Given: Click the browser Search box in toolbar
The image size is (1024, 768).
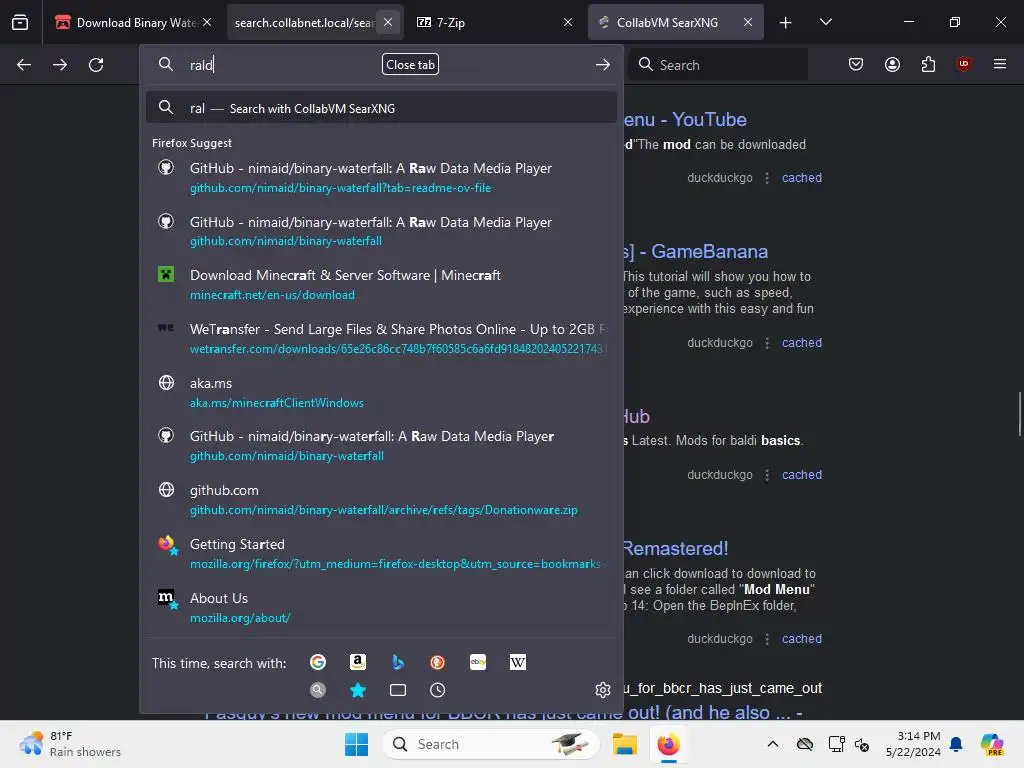Looking at the screenshot, I should pos(718,65).
